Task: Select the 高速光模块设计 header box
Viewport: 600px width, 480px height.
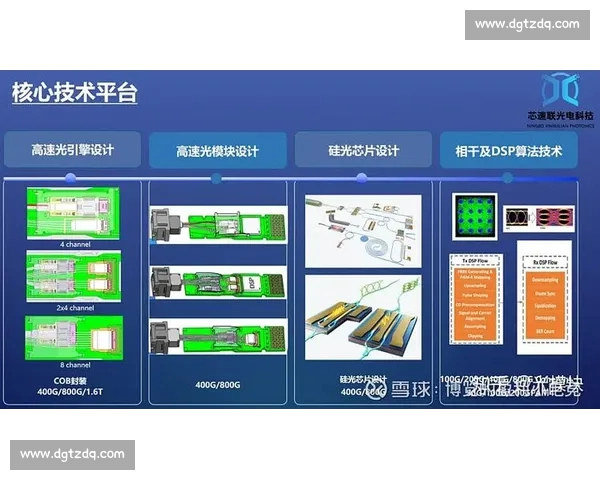Action: [x=218, y=150]
